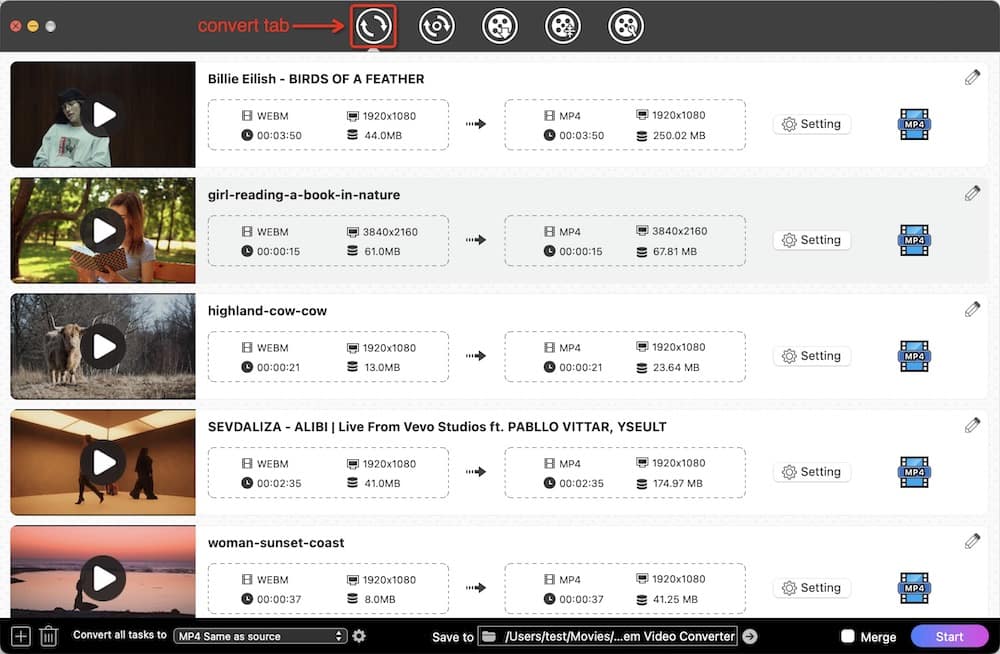Open Setting for SEVDALIZA - ALIBI video

pos(811,472)
